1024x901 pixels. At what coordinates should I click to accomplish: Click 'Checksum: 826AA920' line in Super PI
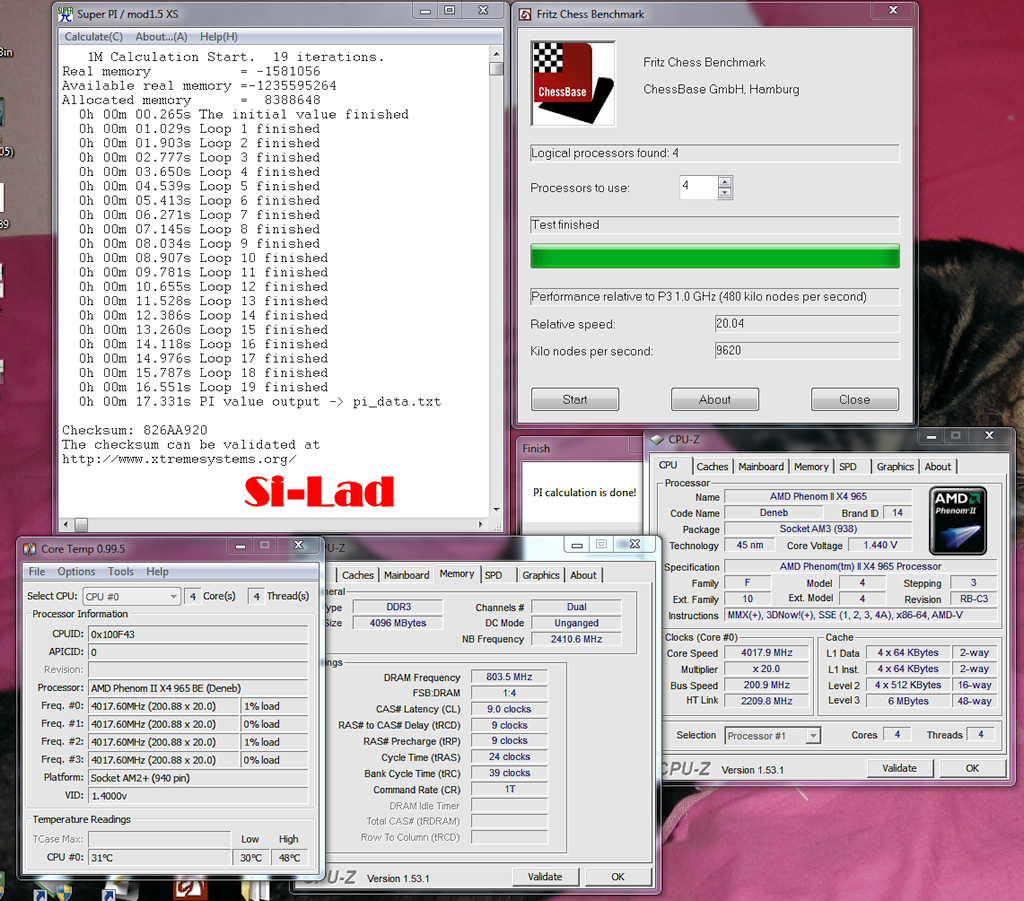click(135, 430)
